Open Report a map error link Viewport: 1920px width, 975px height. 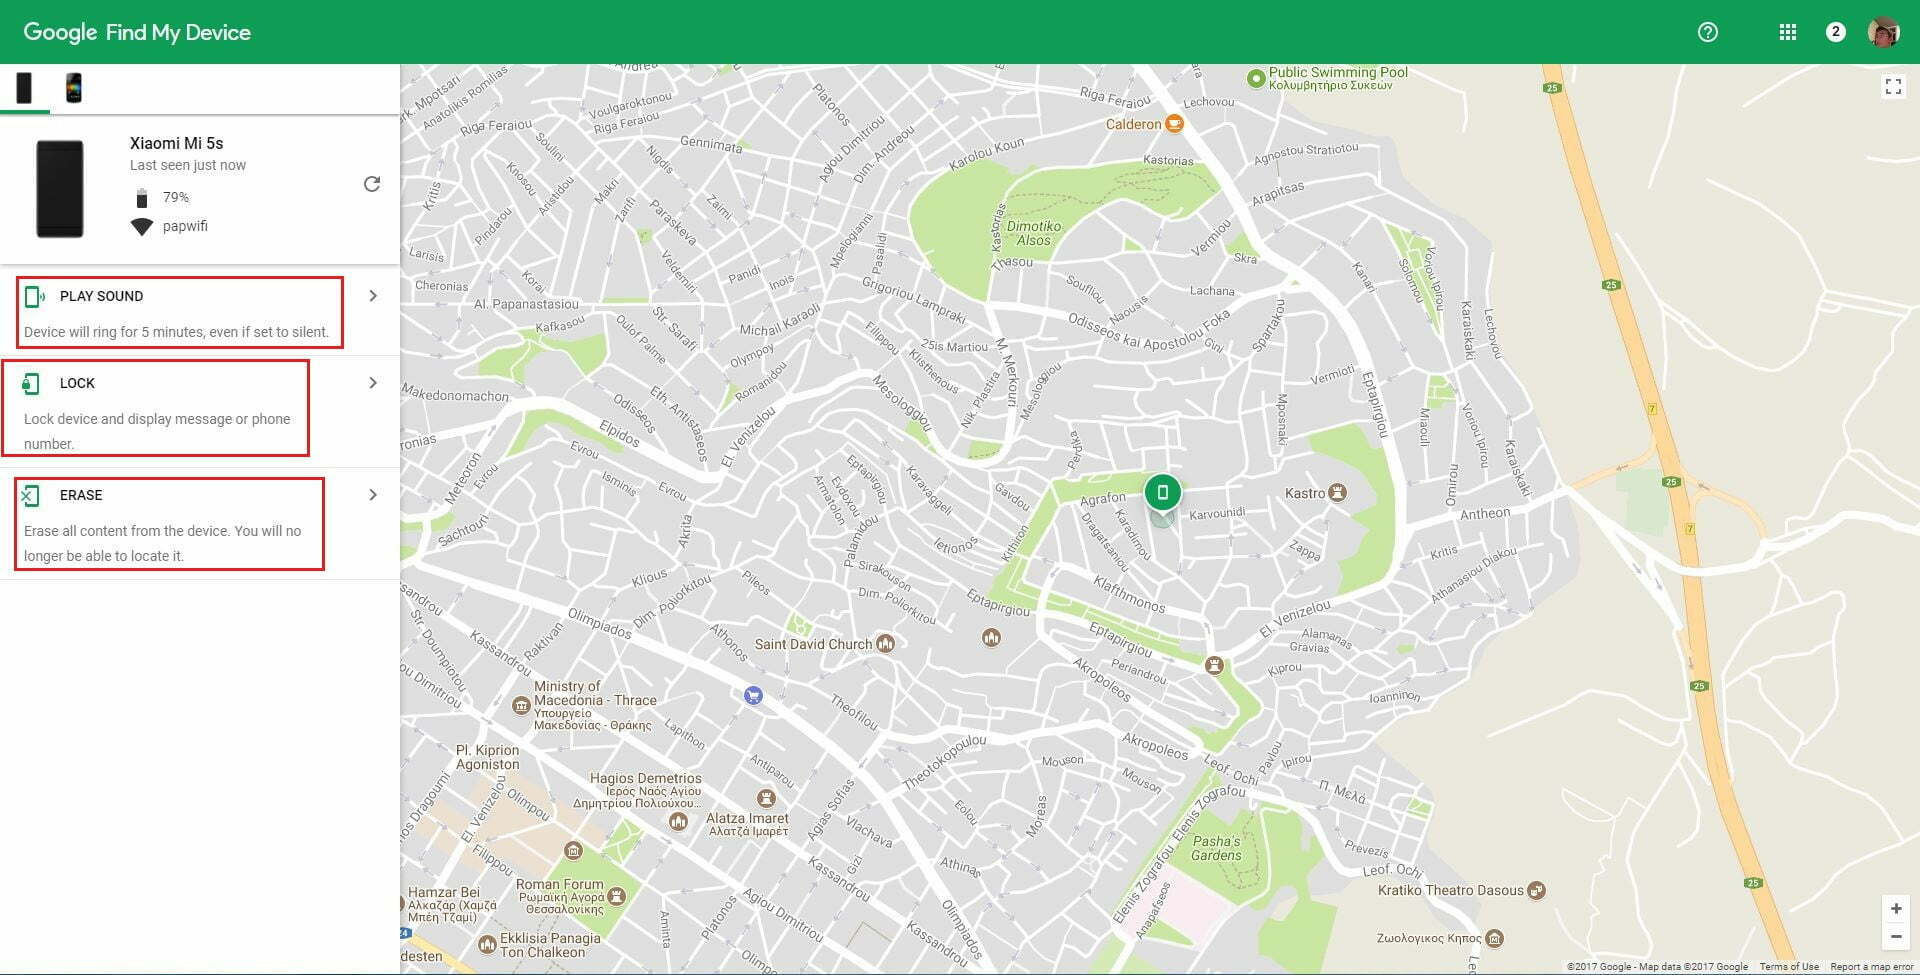(x=1872, y=967)
